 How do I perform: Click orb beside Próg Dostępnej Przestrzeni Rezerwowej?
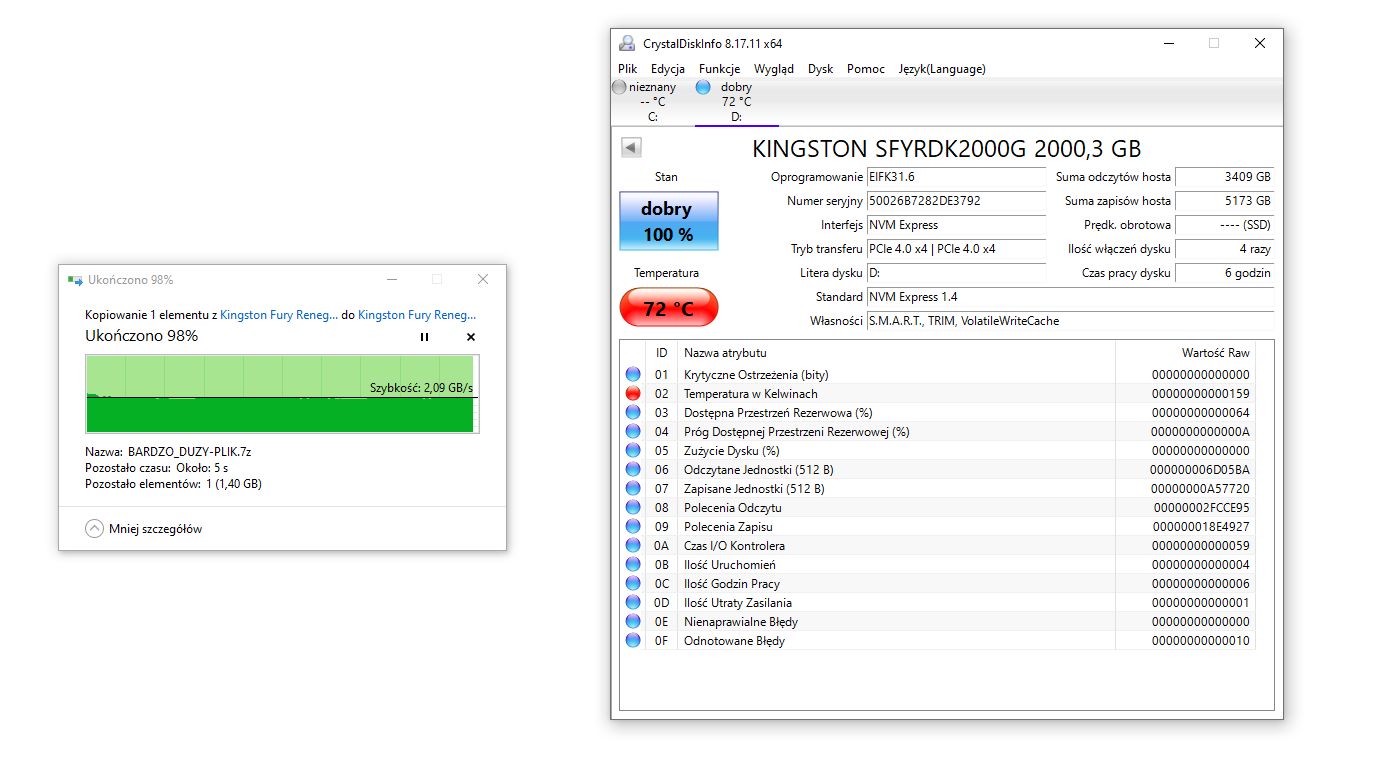(633, 432)
